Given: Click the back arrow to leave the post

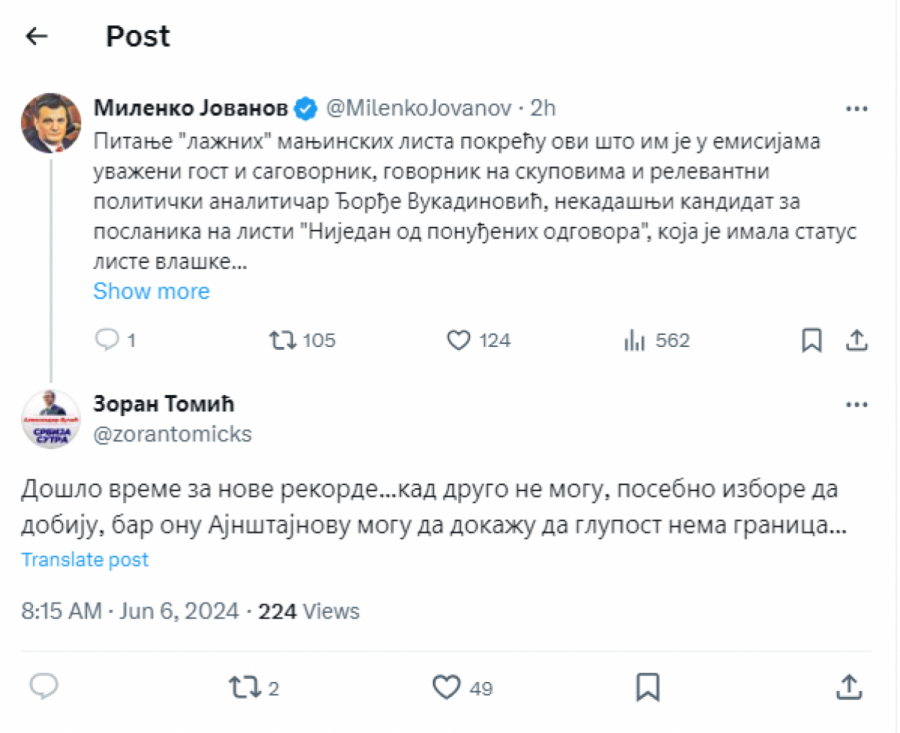Looking at the screenshot, I should [x=36, y=36].
